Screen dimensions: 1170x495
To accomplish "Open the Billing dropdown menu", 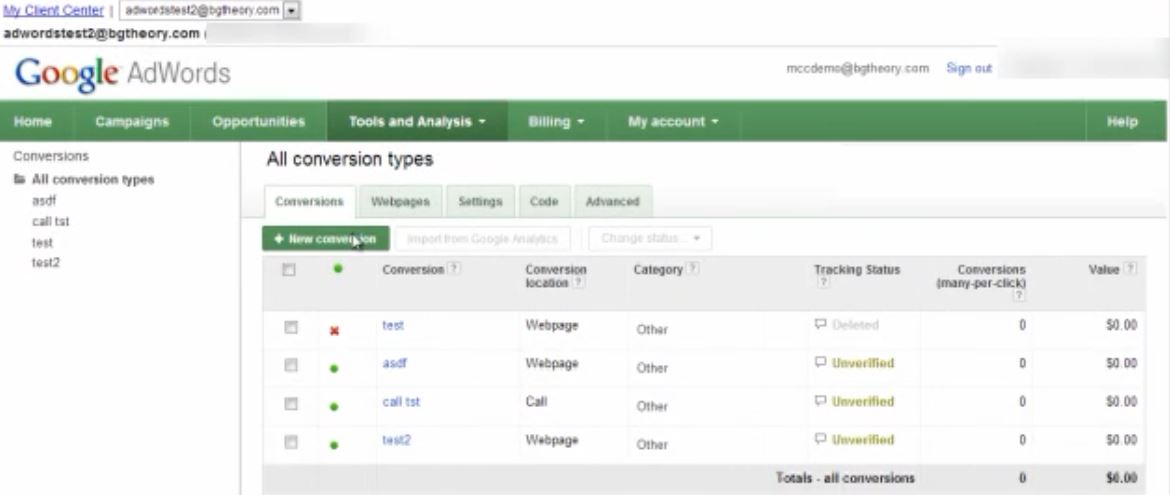I will click(x=557, y=122).
